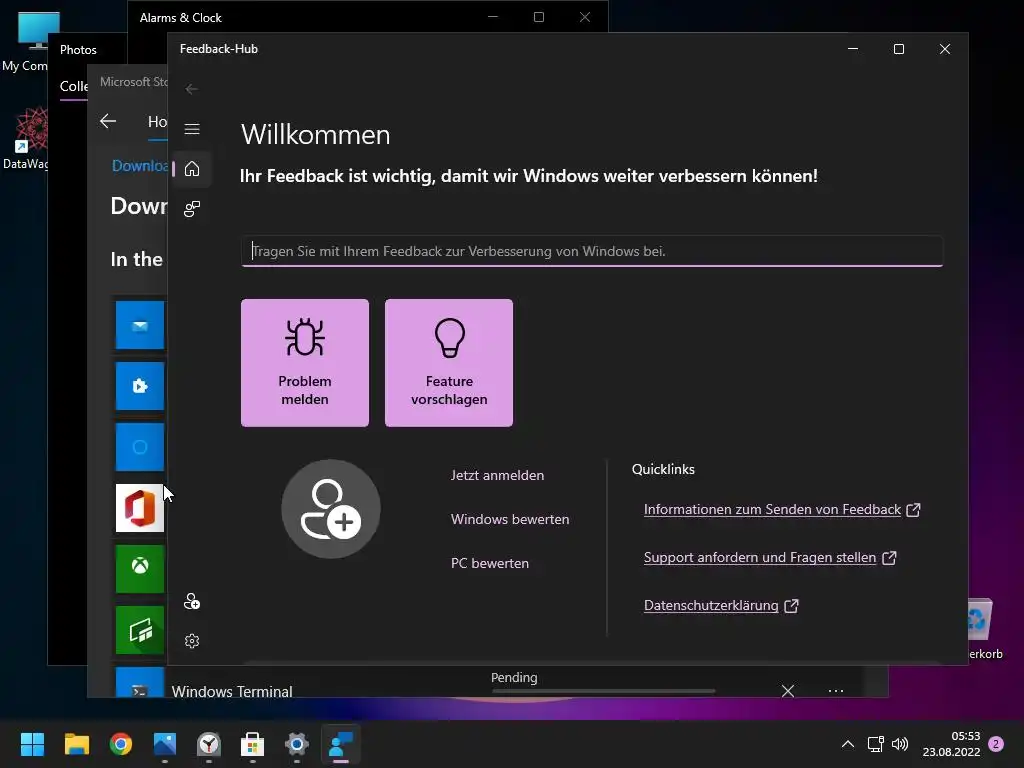1024x768 pixels.
Task: Open Informationen zum Senden von Feedback link
Action: (x=782, y=509)
